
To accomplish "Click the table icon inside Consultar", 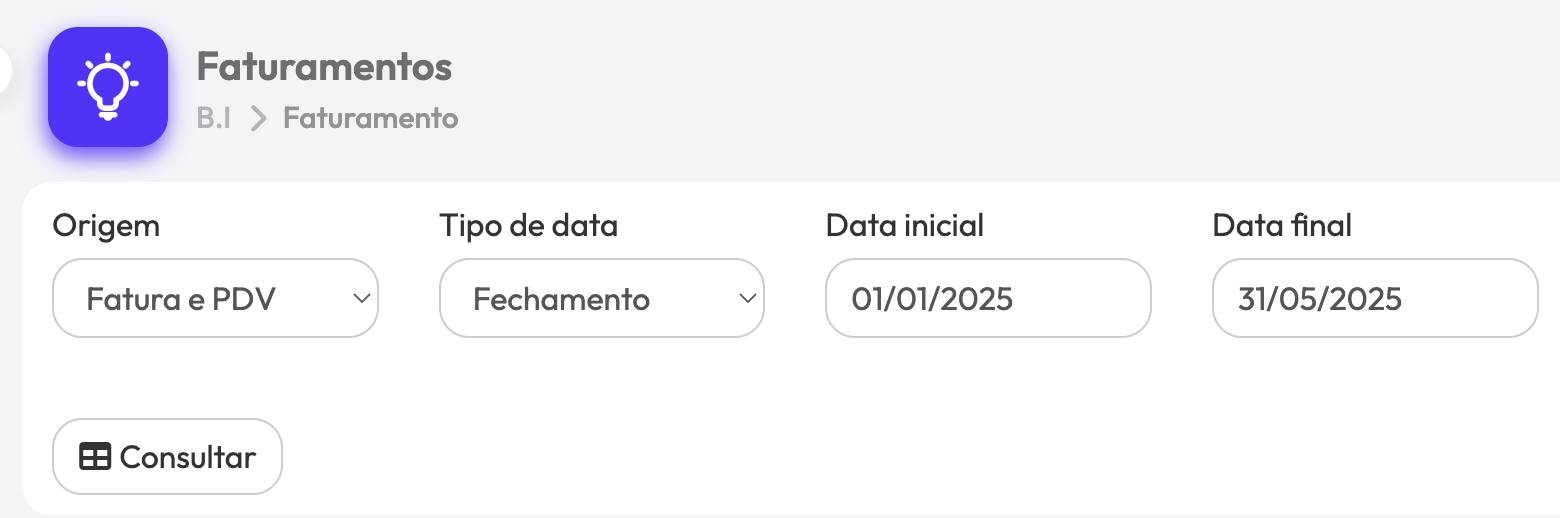I will [95, 457].
